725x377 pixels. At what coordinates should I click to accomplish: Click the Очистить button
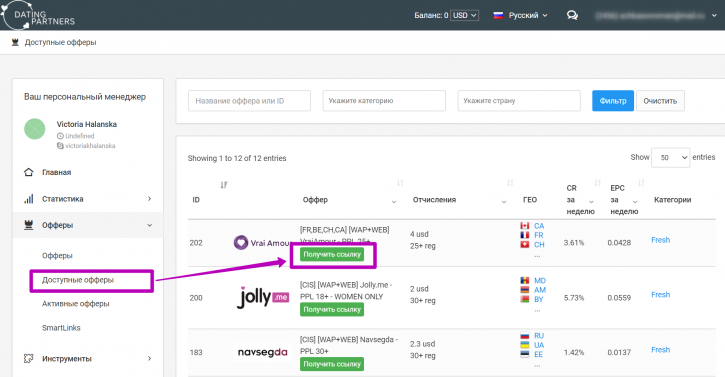click(660, 101)
